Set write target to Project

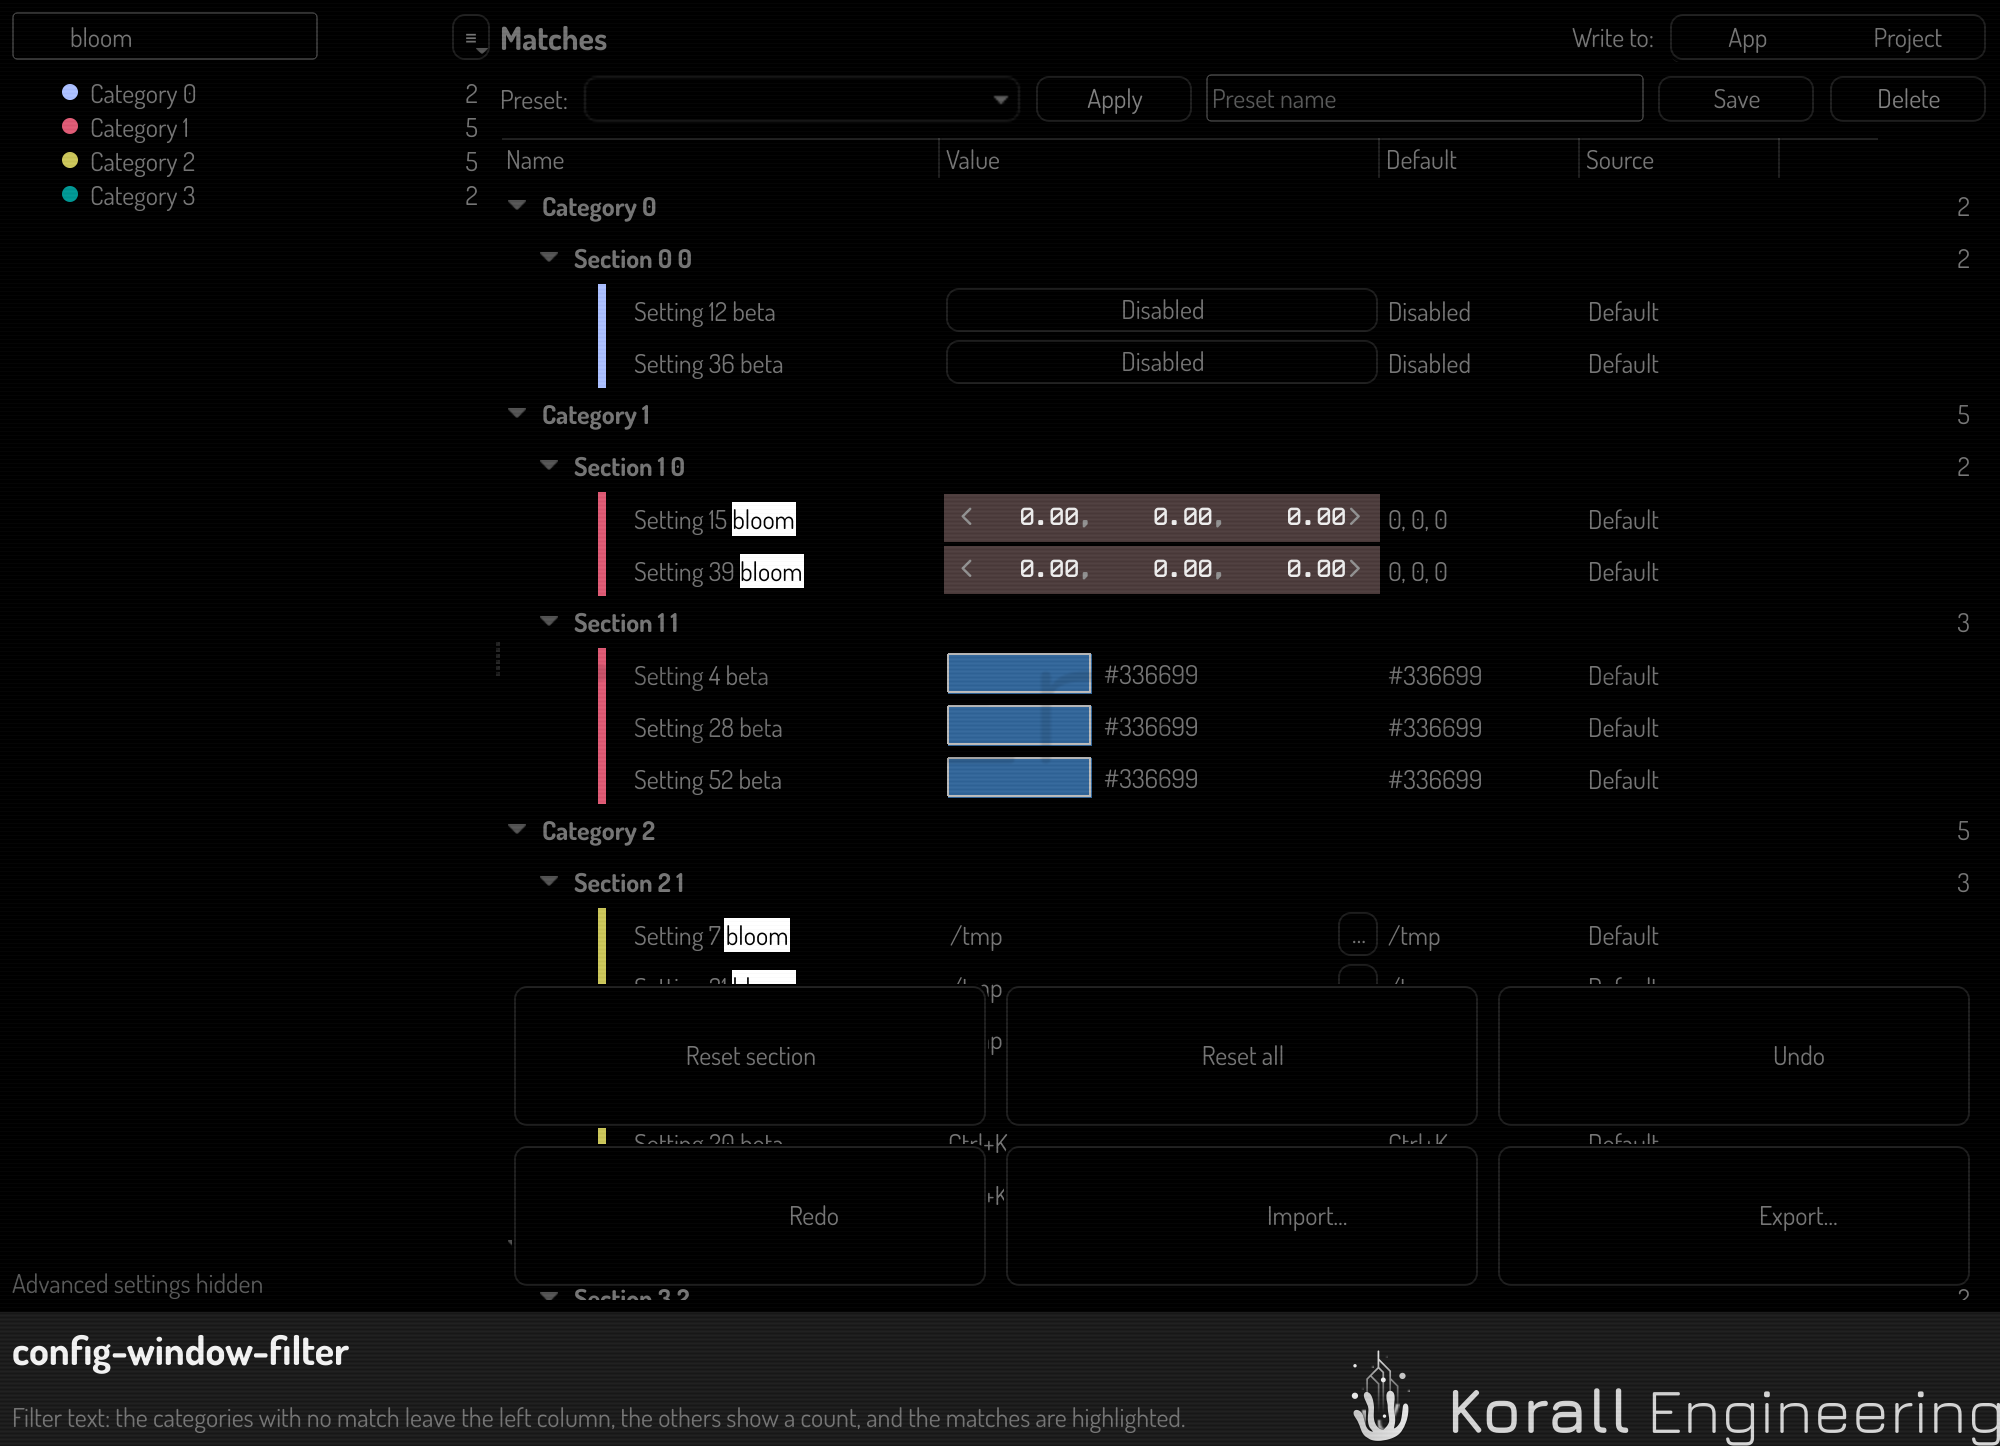1907,38
